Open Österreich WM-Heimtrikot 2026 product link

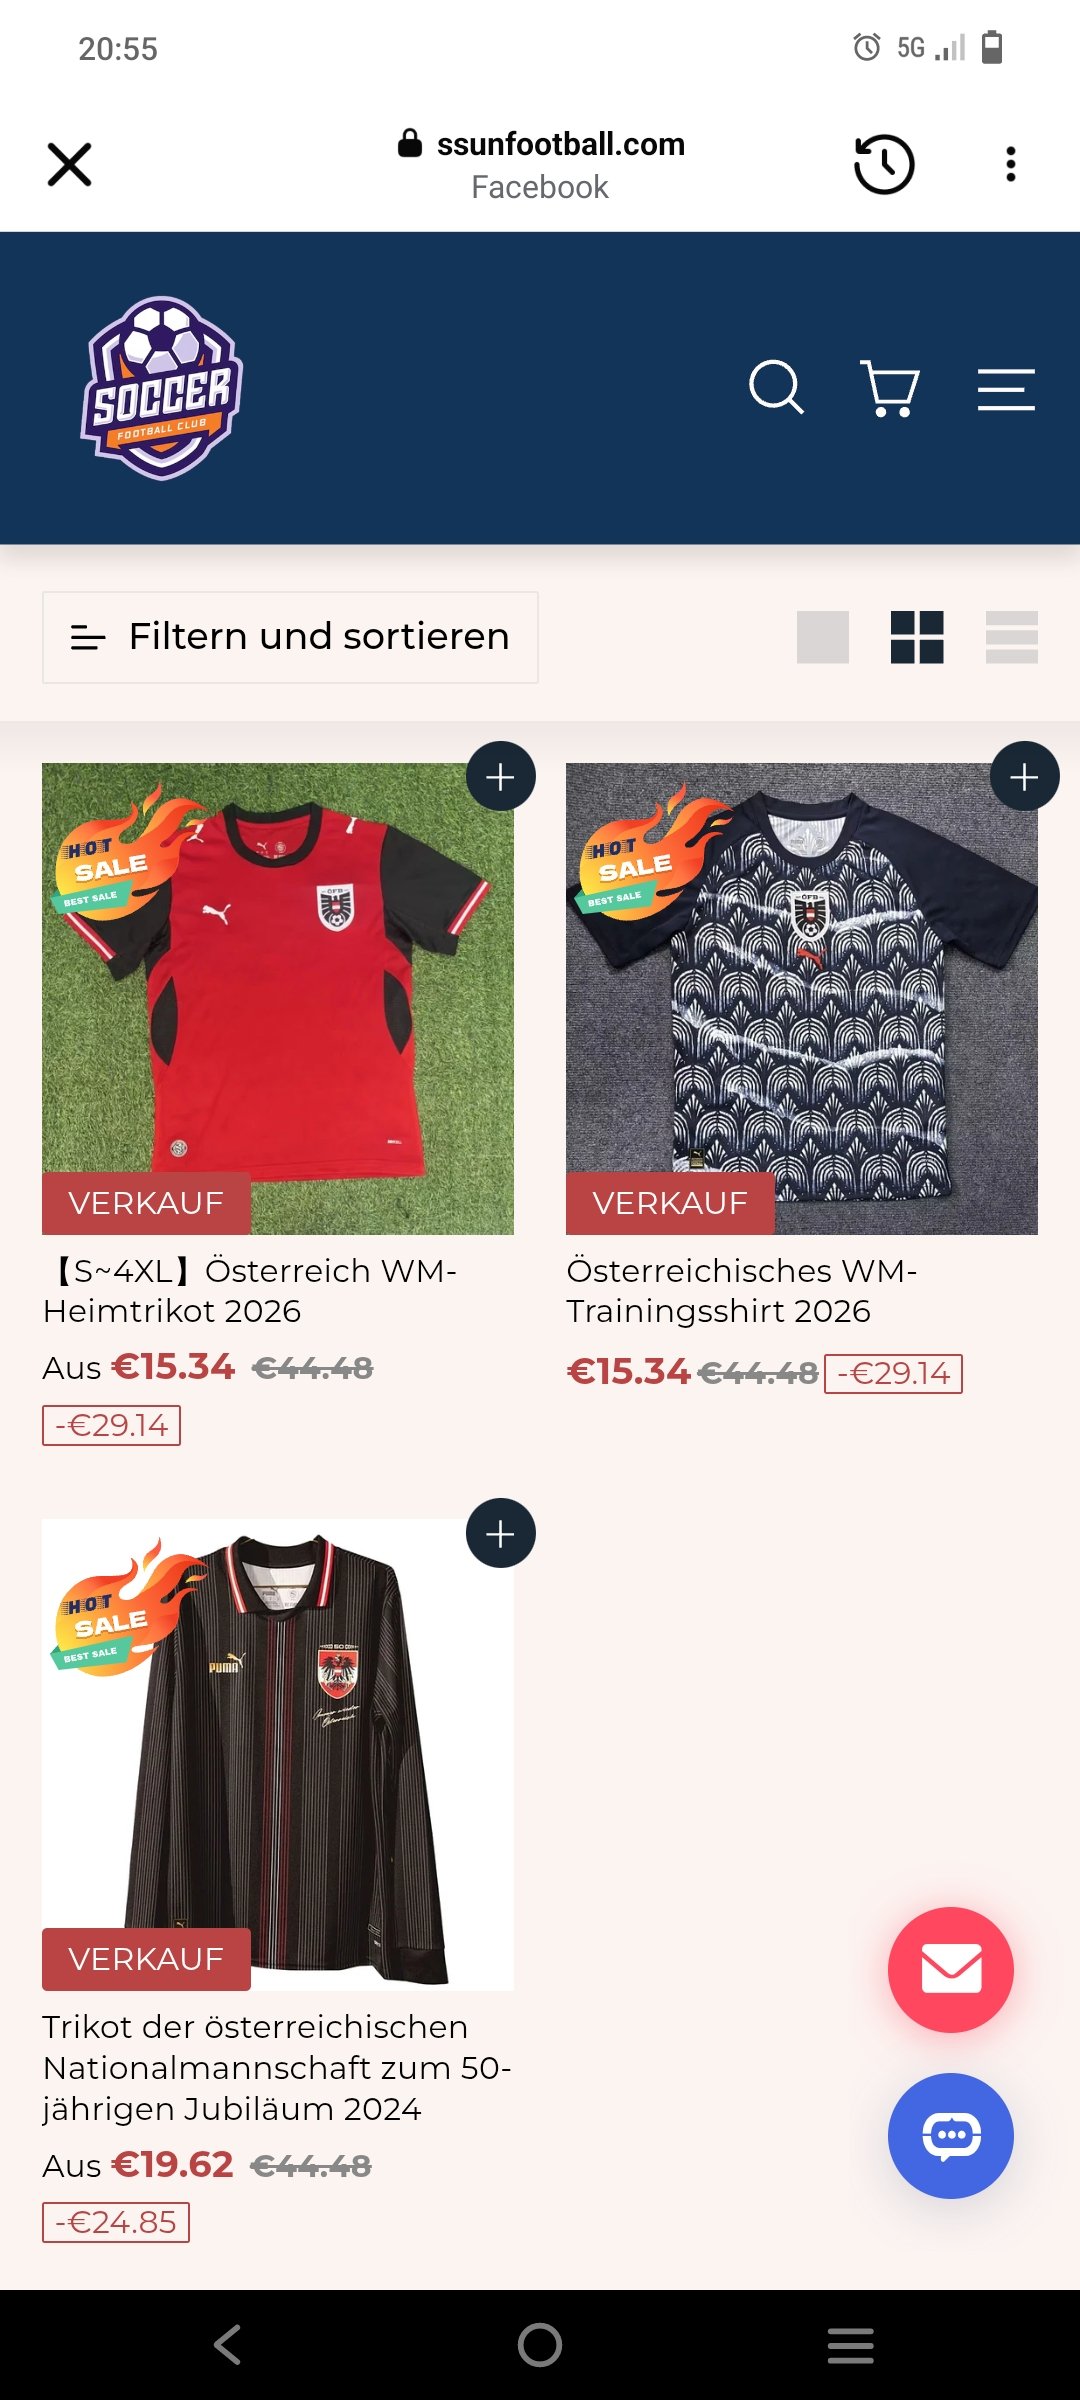pos(250,1290)
